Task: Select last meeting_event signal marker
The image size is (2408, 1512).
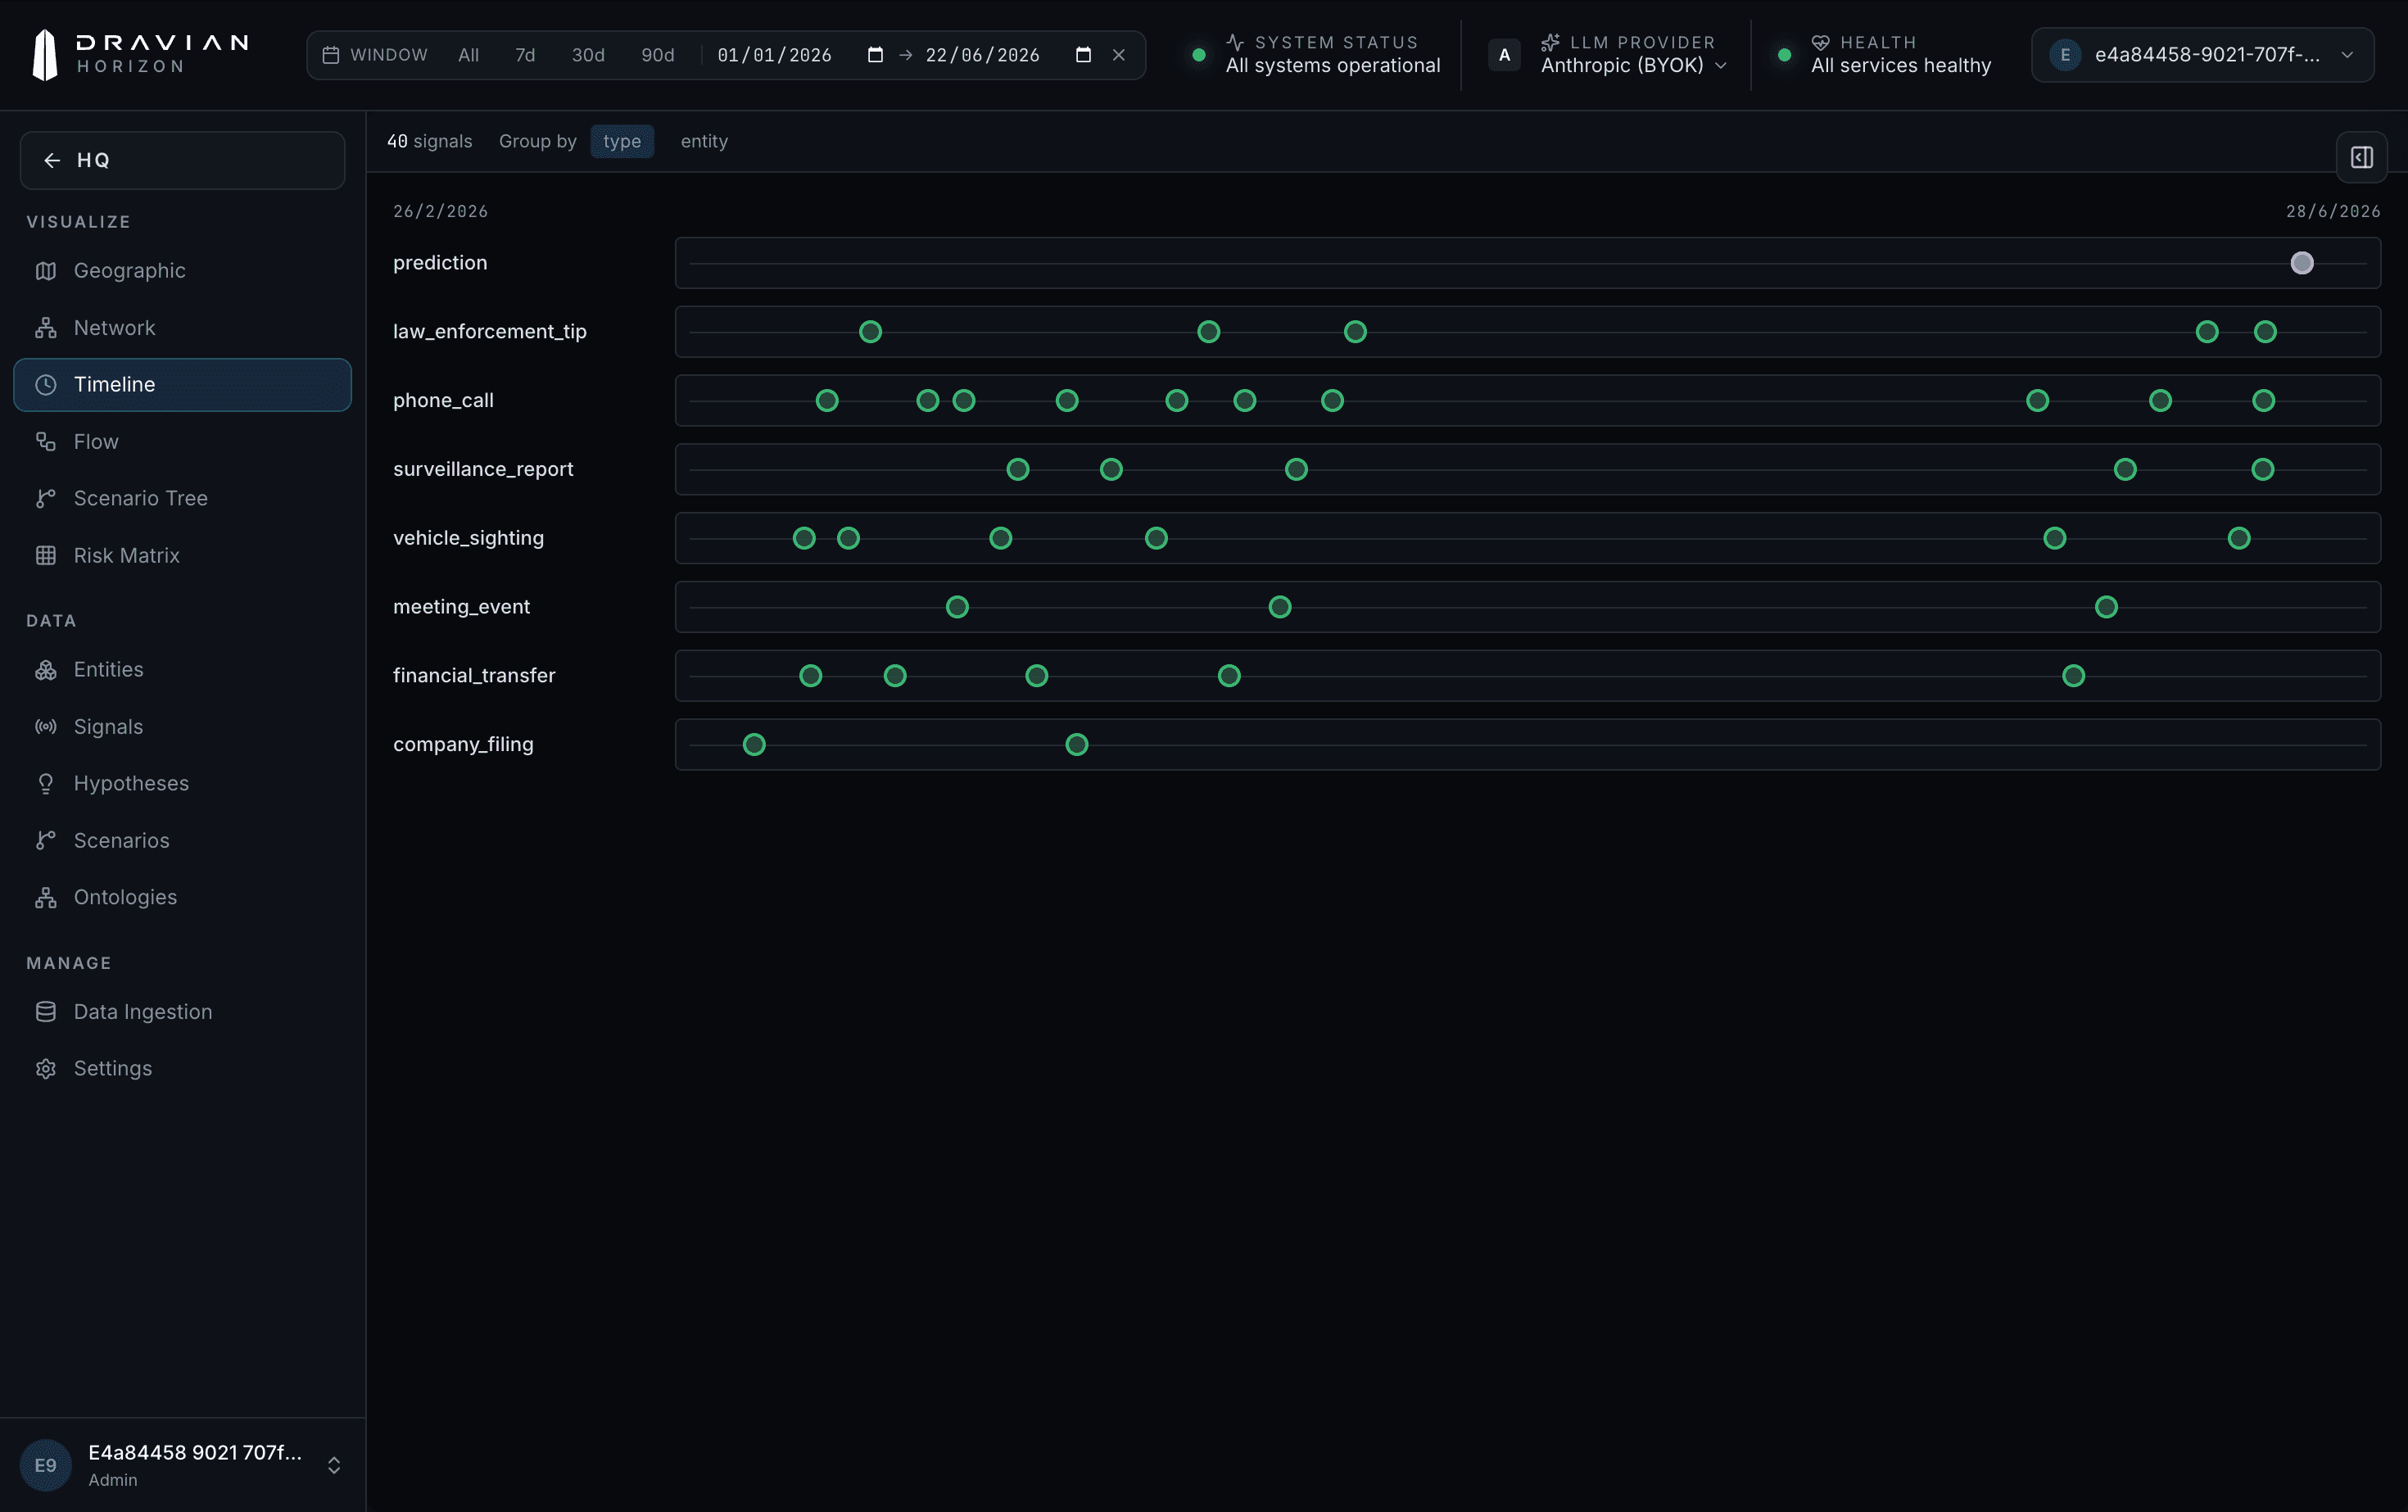Action: coord(2106,607)
